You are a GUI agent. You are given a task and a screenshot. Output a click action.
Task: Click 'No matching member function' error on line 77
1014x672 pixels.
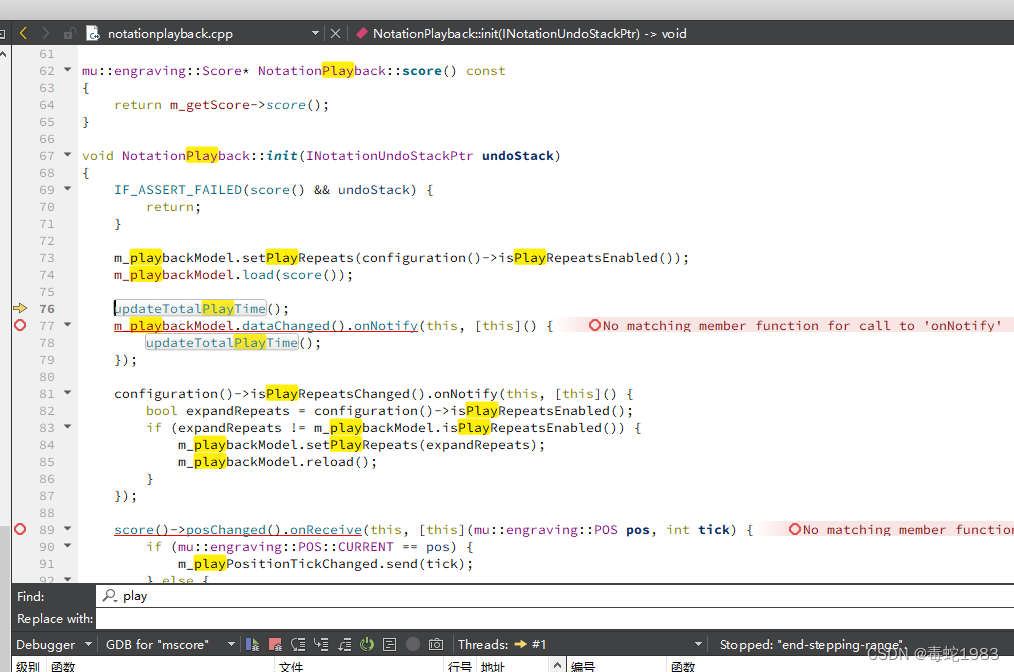coord(801,325)
